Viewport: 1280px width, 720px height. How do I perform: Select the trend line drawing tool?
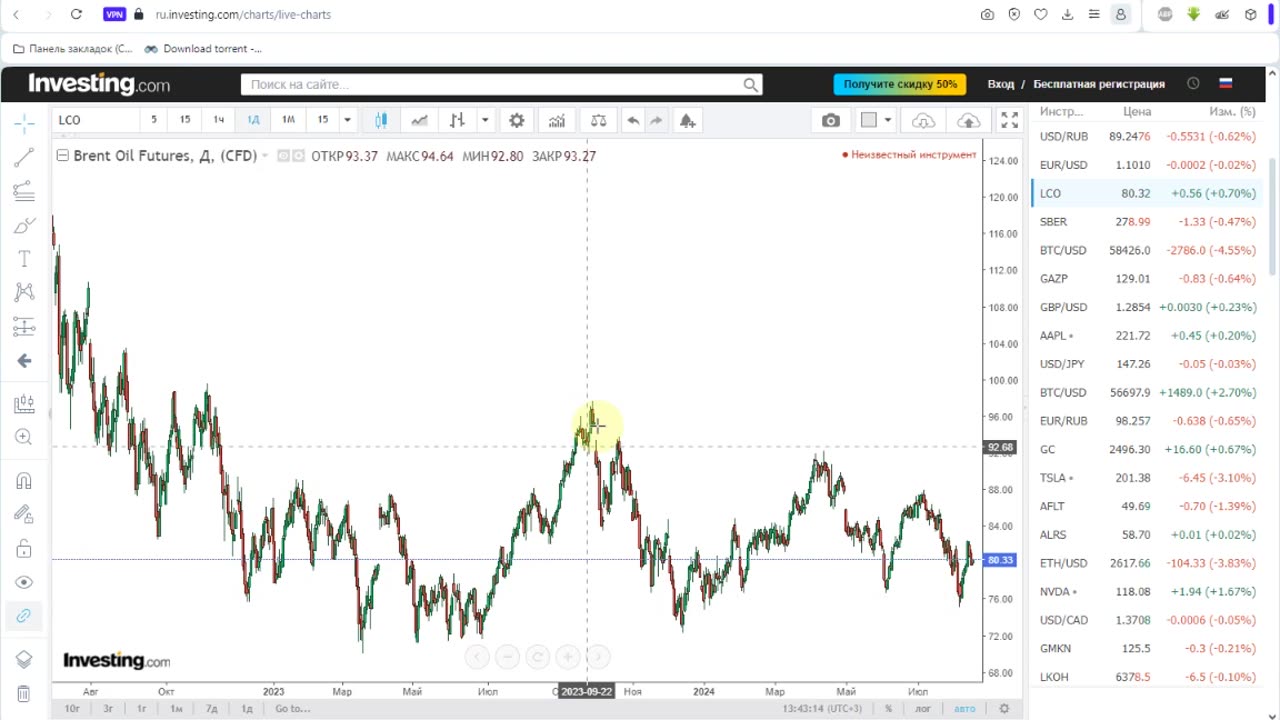(24, 157)
